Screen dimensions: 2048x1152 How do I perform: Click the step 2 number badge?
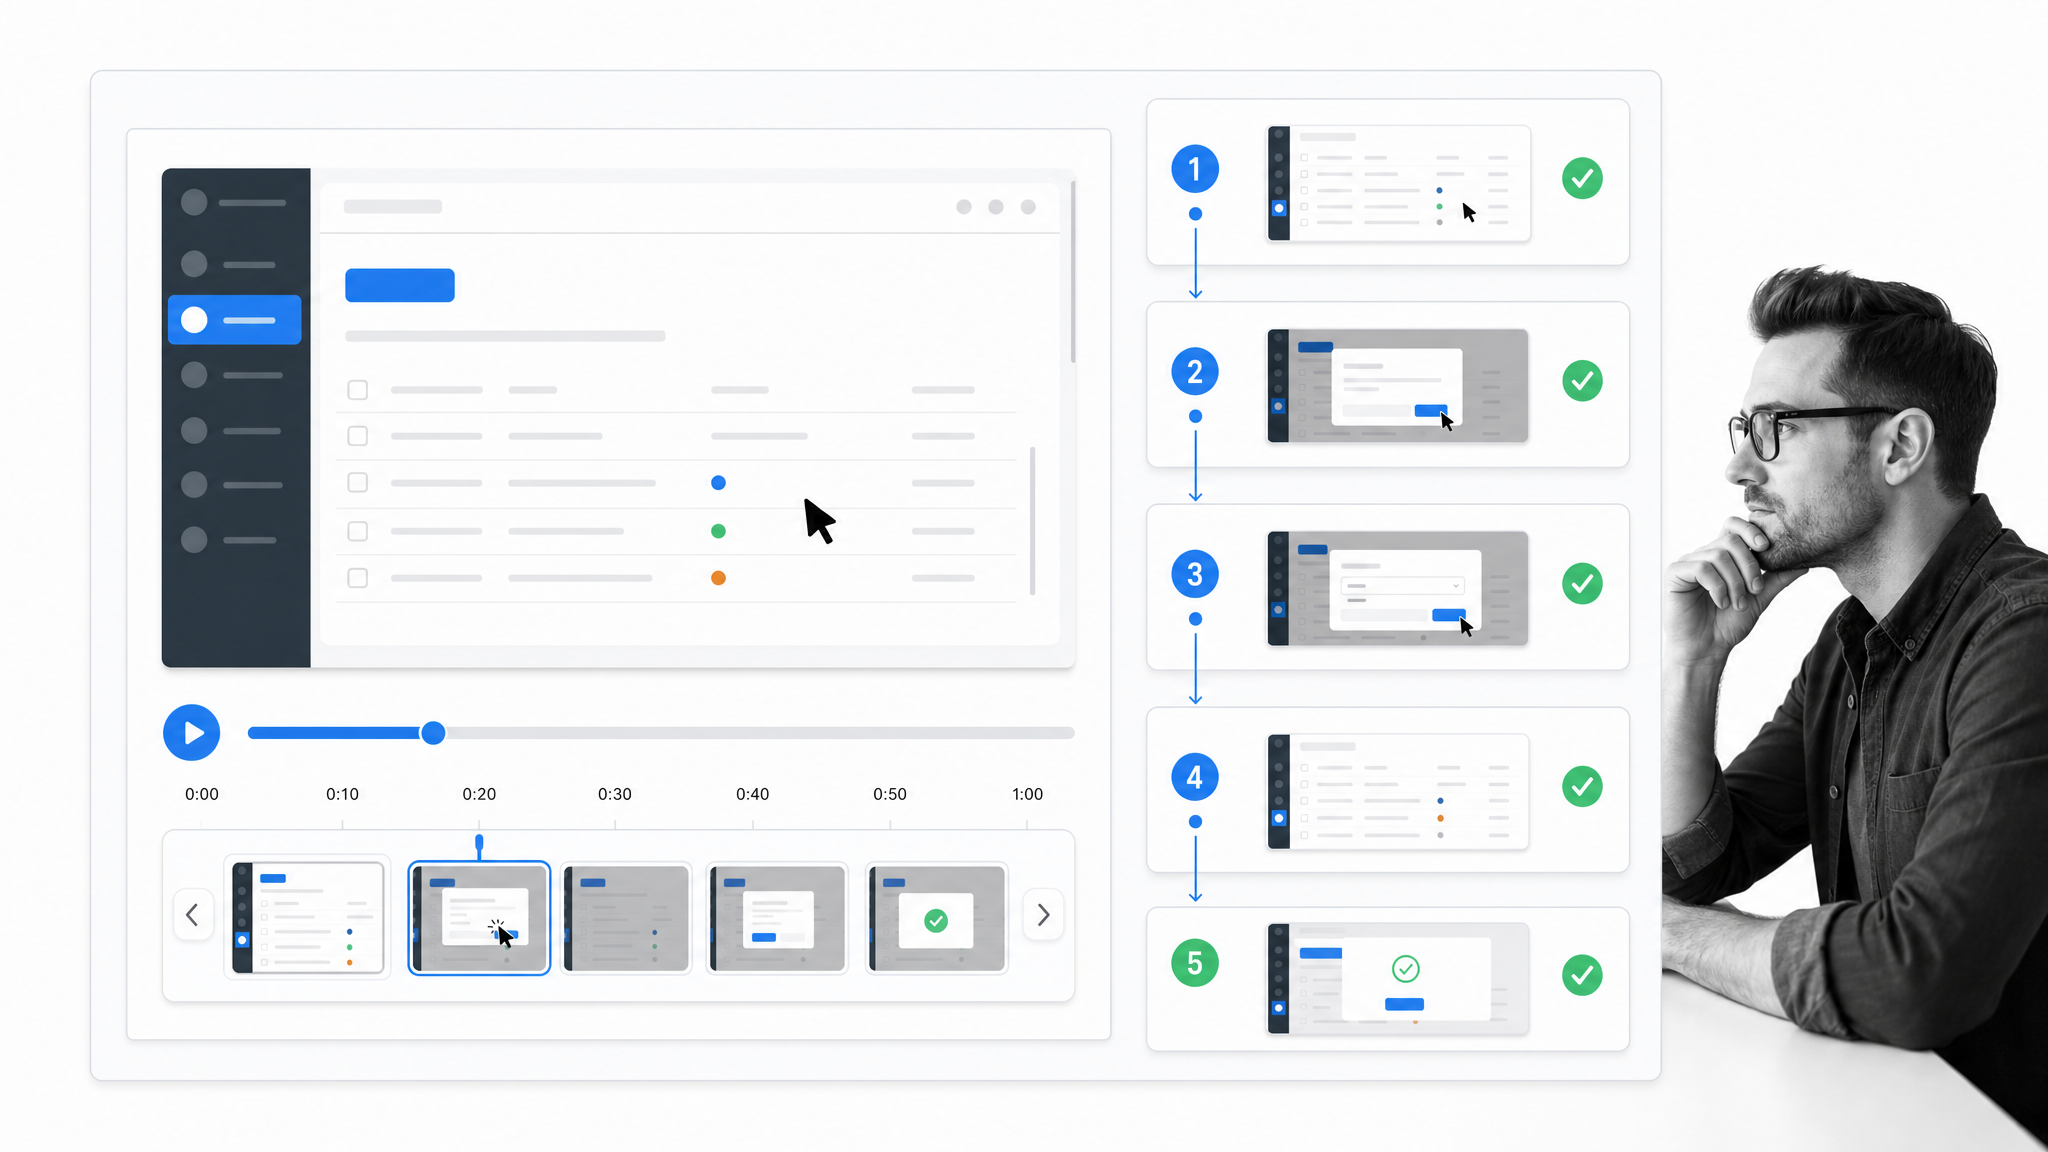click(x=1195, y=372)
